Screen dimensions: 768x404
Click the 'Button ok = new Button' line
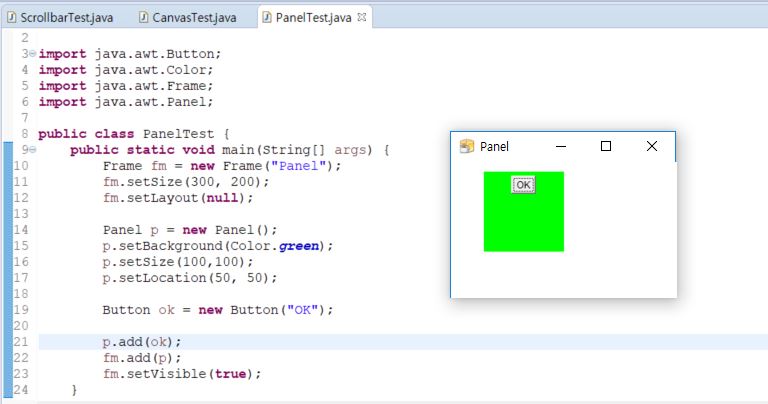[218, 310]
